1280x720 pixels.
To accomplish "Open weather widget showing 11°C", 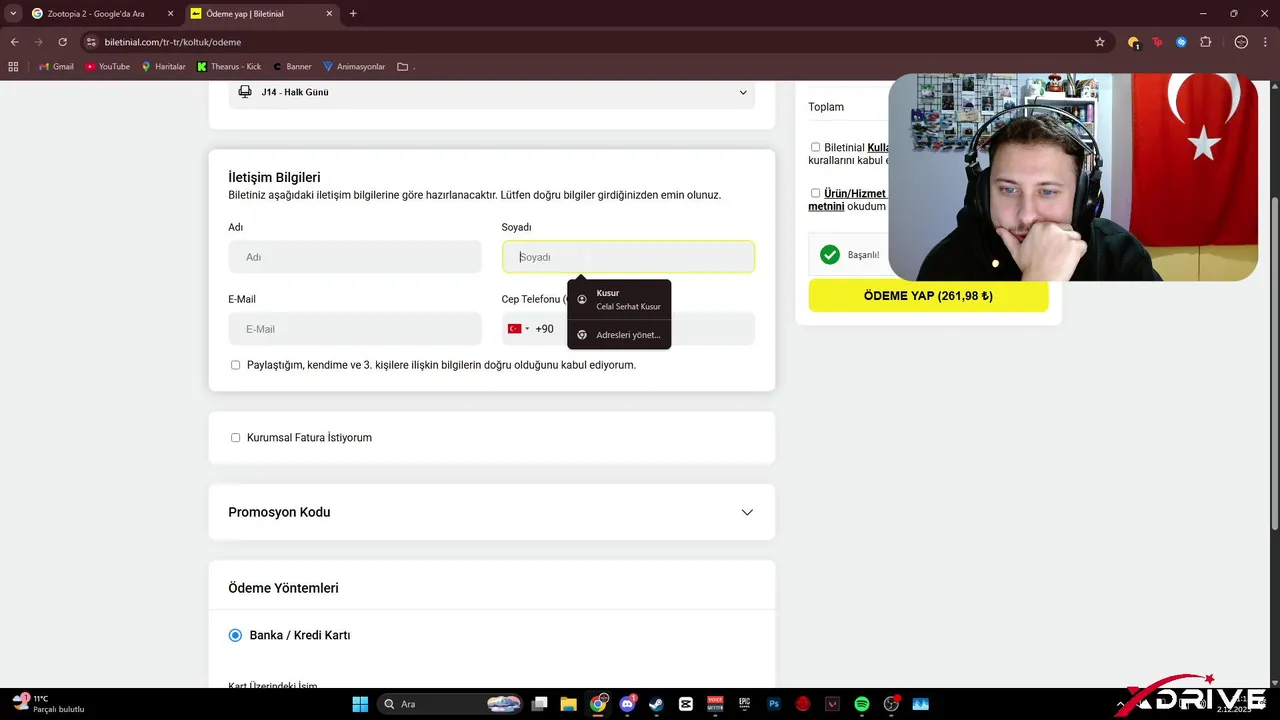I will (50, 704).
